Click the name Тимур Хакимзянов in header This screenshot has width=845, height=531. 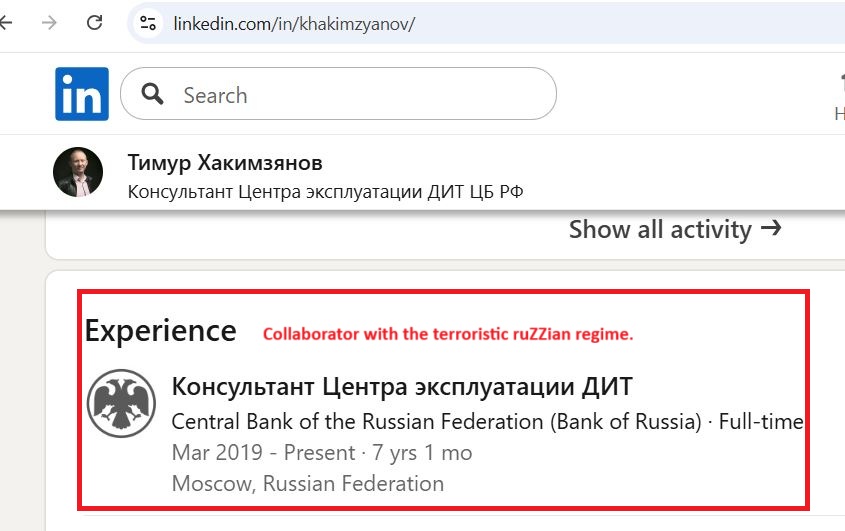click(x=225, y=163)
